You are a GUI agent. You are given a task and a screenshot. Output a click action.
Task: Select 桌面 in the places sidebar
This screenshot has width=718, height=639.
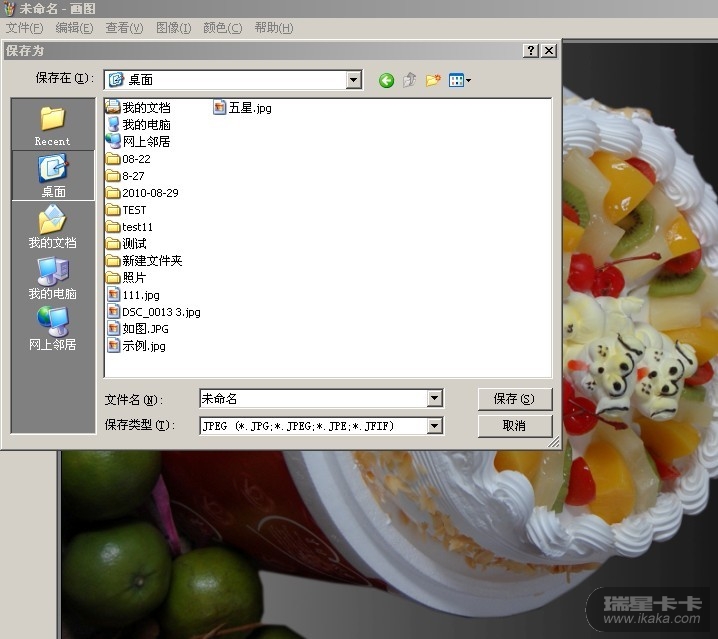tap(53, 176)
